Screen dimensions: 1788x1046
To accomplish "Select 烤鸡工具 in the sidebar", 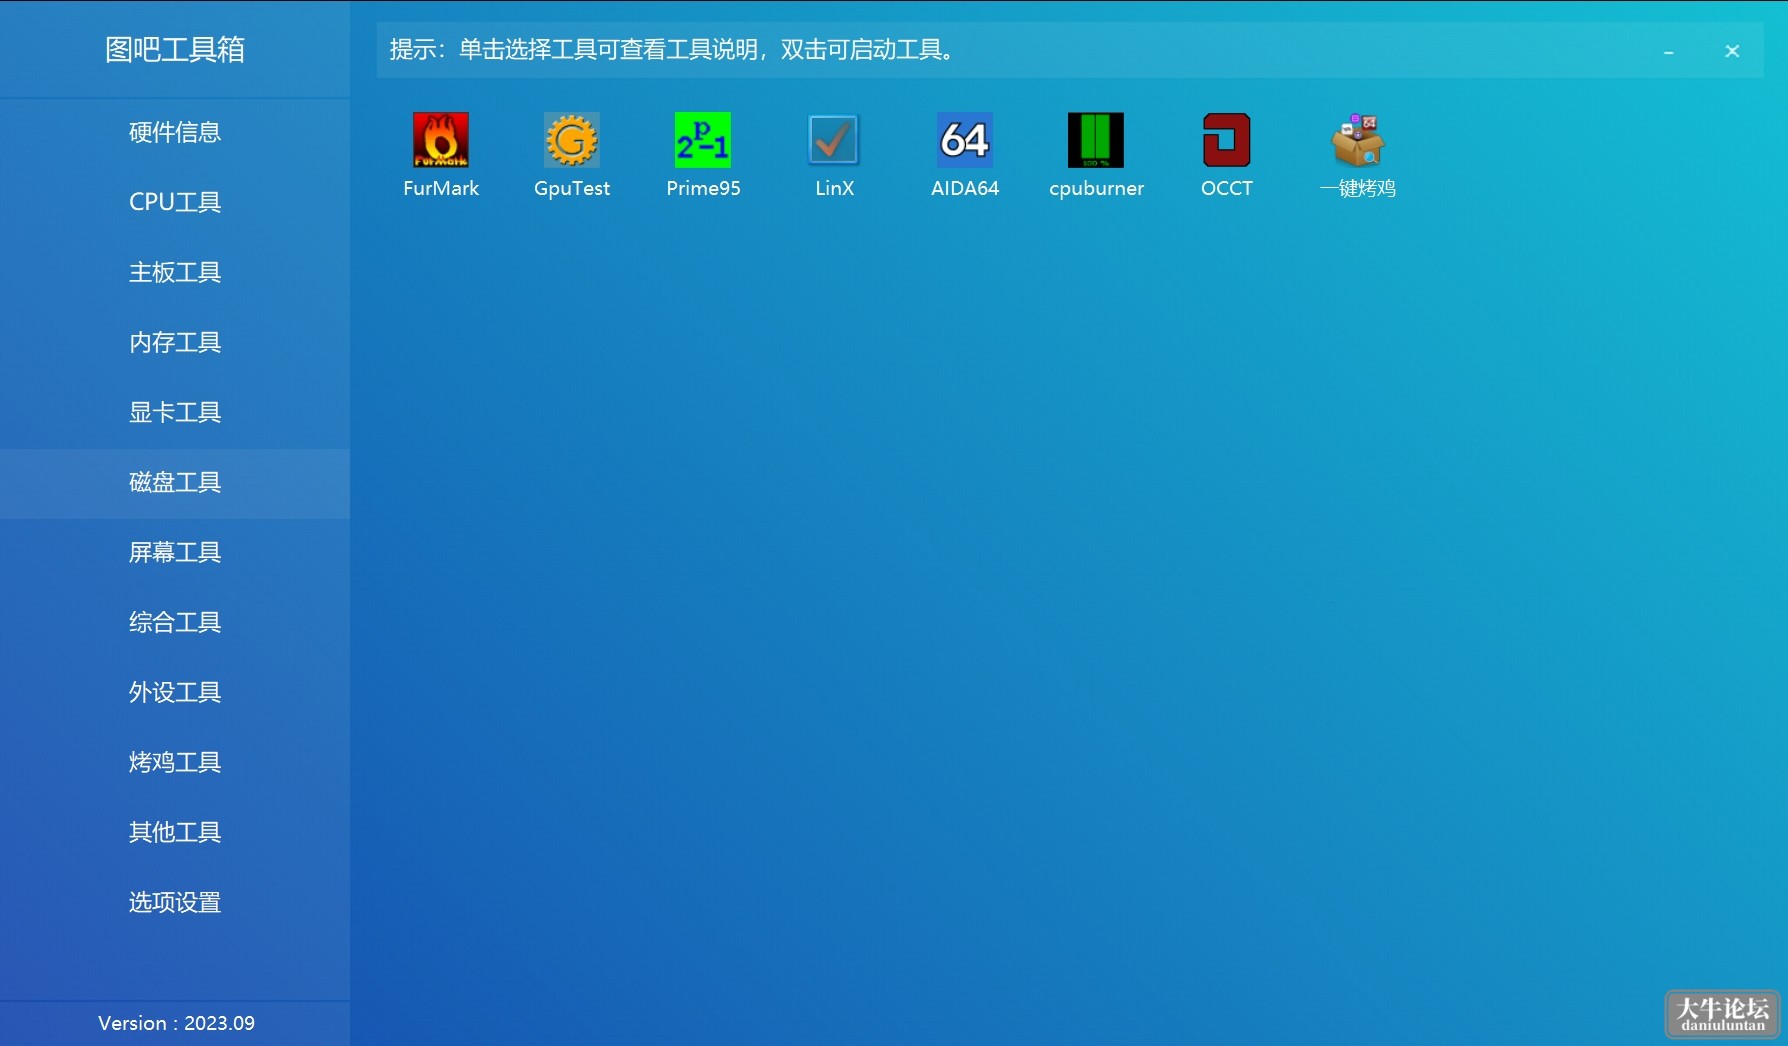I will [x=175, y=762].
